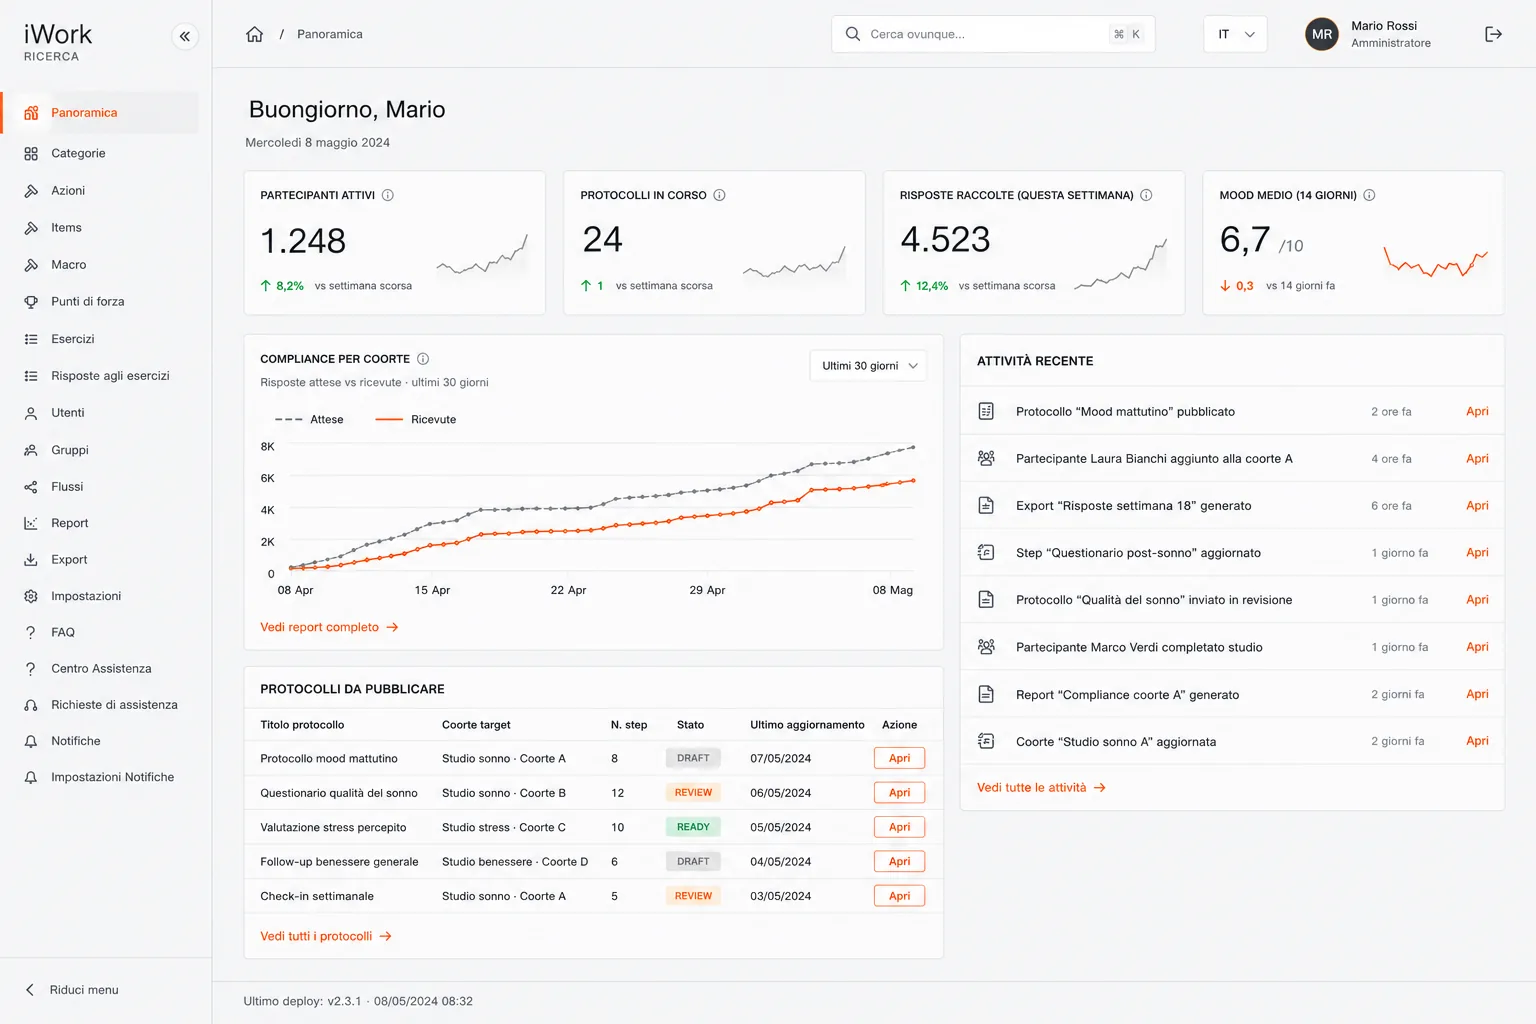Open Report Compliance coorte A activity via Apri
The image size is (1536, 1024).
1477,694
